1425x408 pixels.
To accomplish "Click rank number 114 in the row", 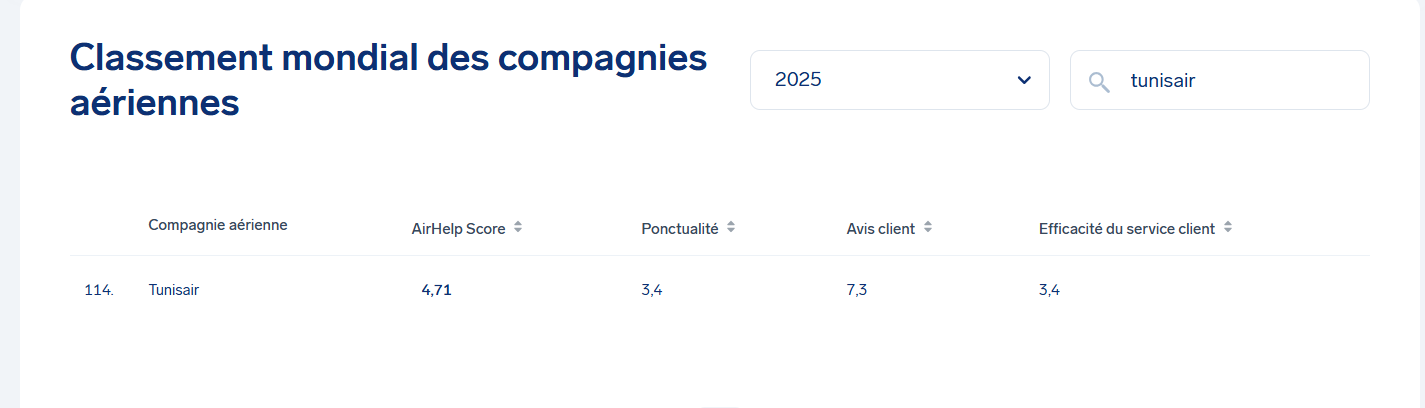I will point(99,291).
